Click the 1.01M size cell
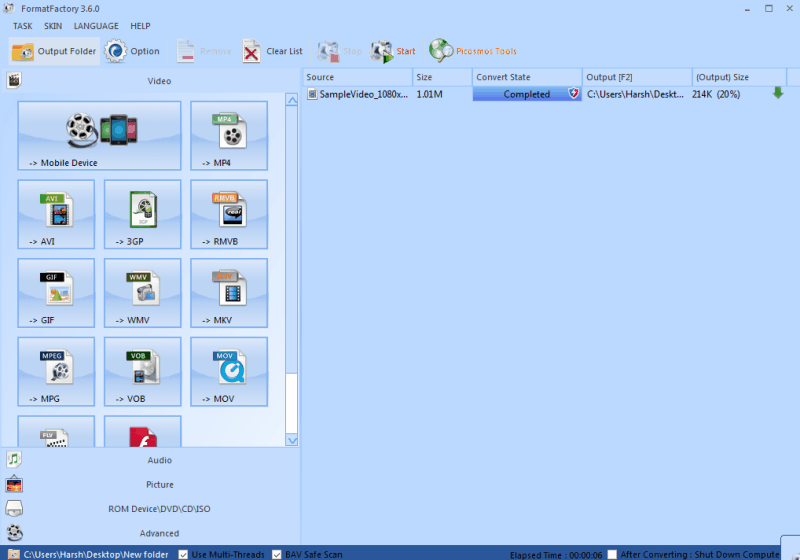800x560 pixels. (430, 94)
